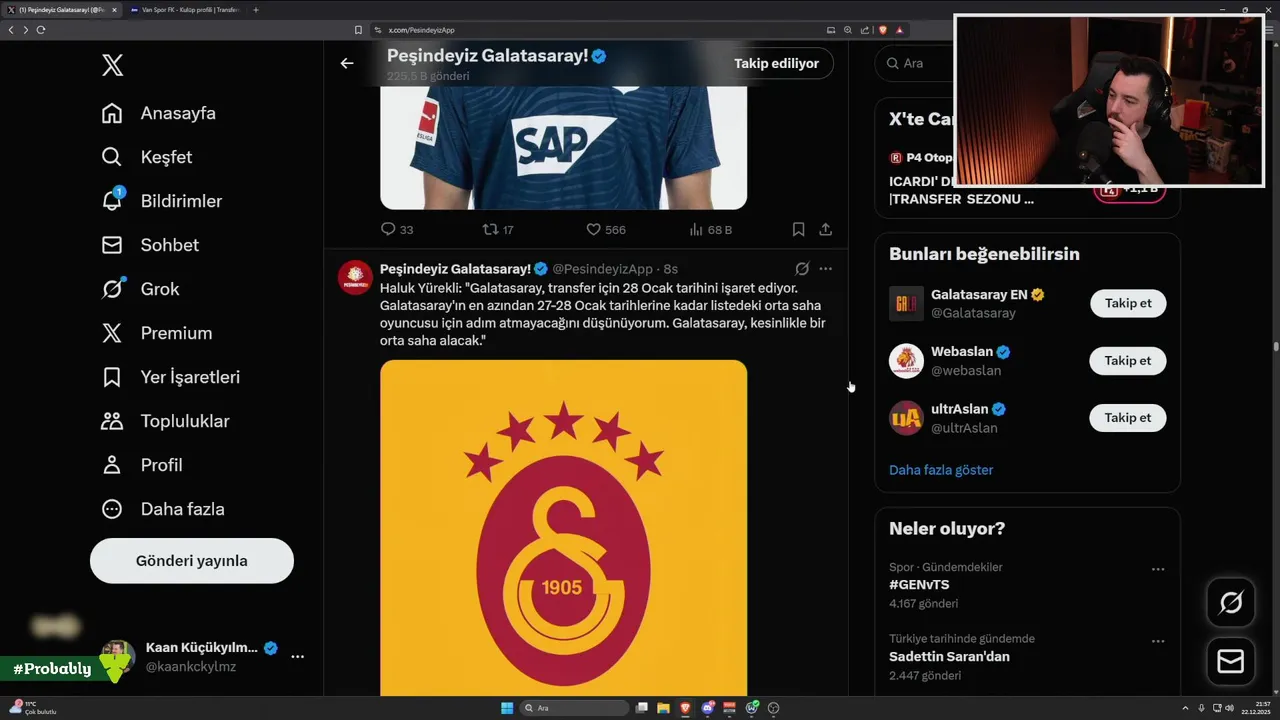Viewport: 1280px width, 720px height.
Task: Open Peşindeyiz Galatasaray avatar on Haluk Yürekli post
Action: 356,277
